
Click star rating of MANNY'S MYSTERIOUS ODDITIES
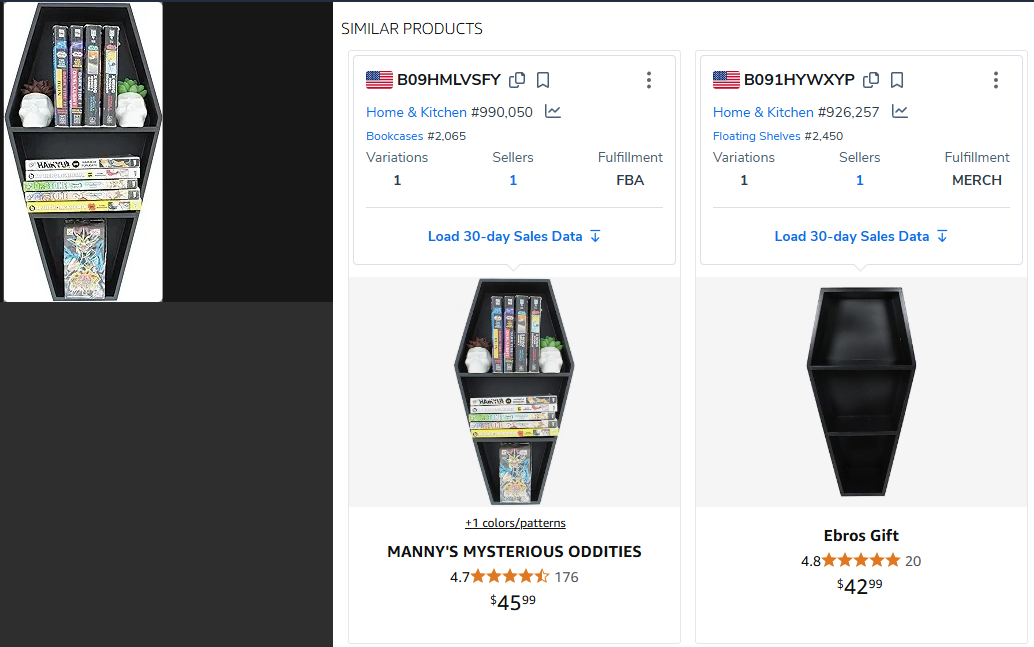510,577
